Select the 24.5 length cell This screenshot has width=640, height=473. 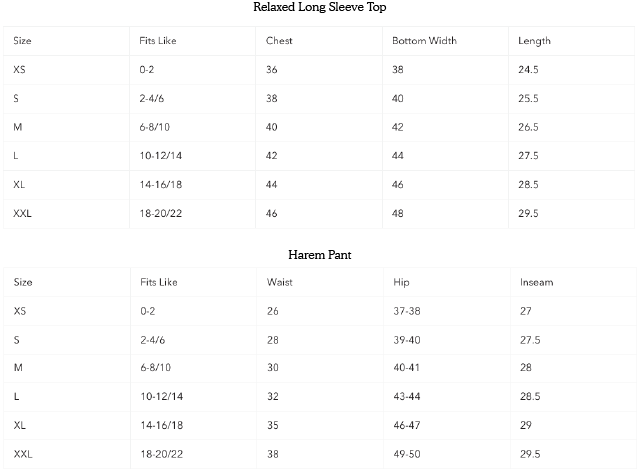click(529, 70)
